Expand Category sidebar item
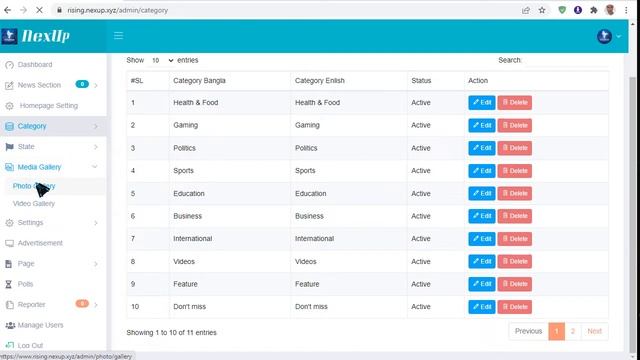 [52, 126]
